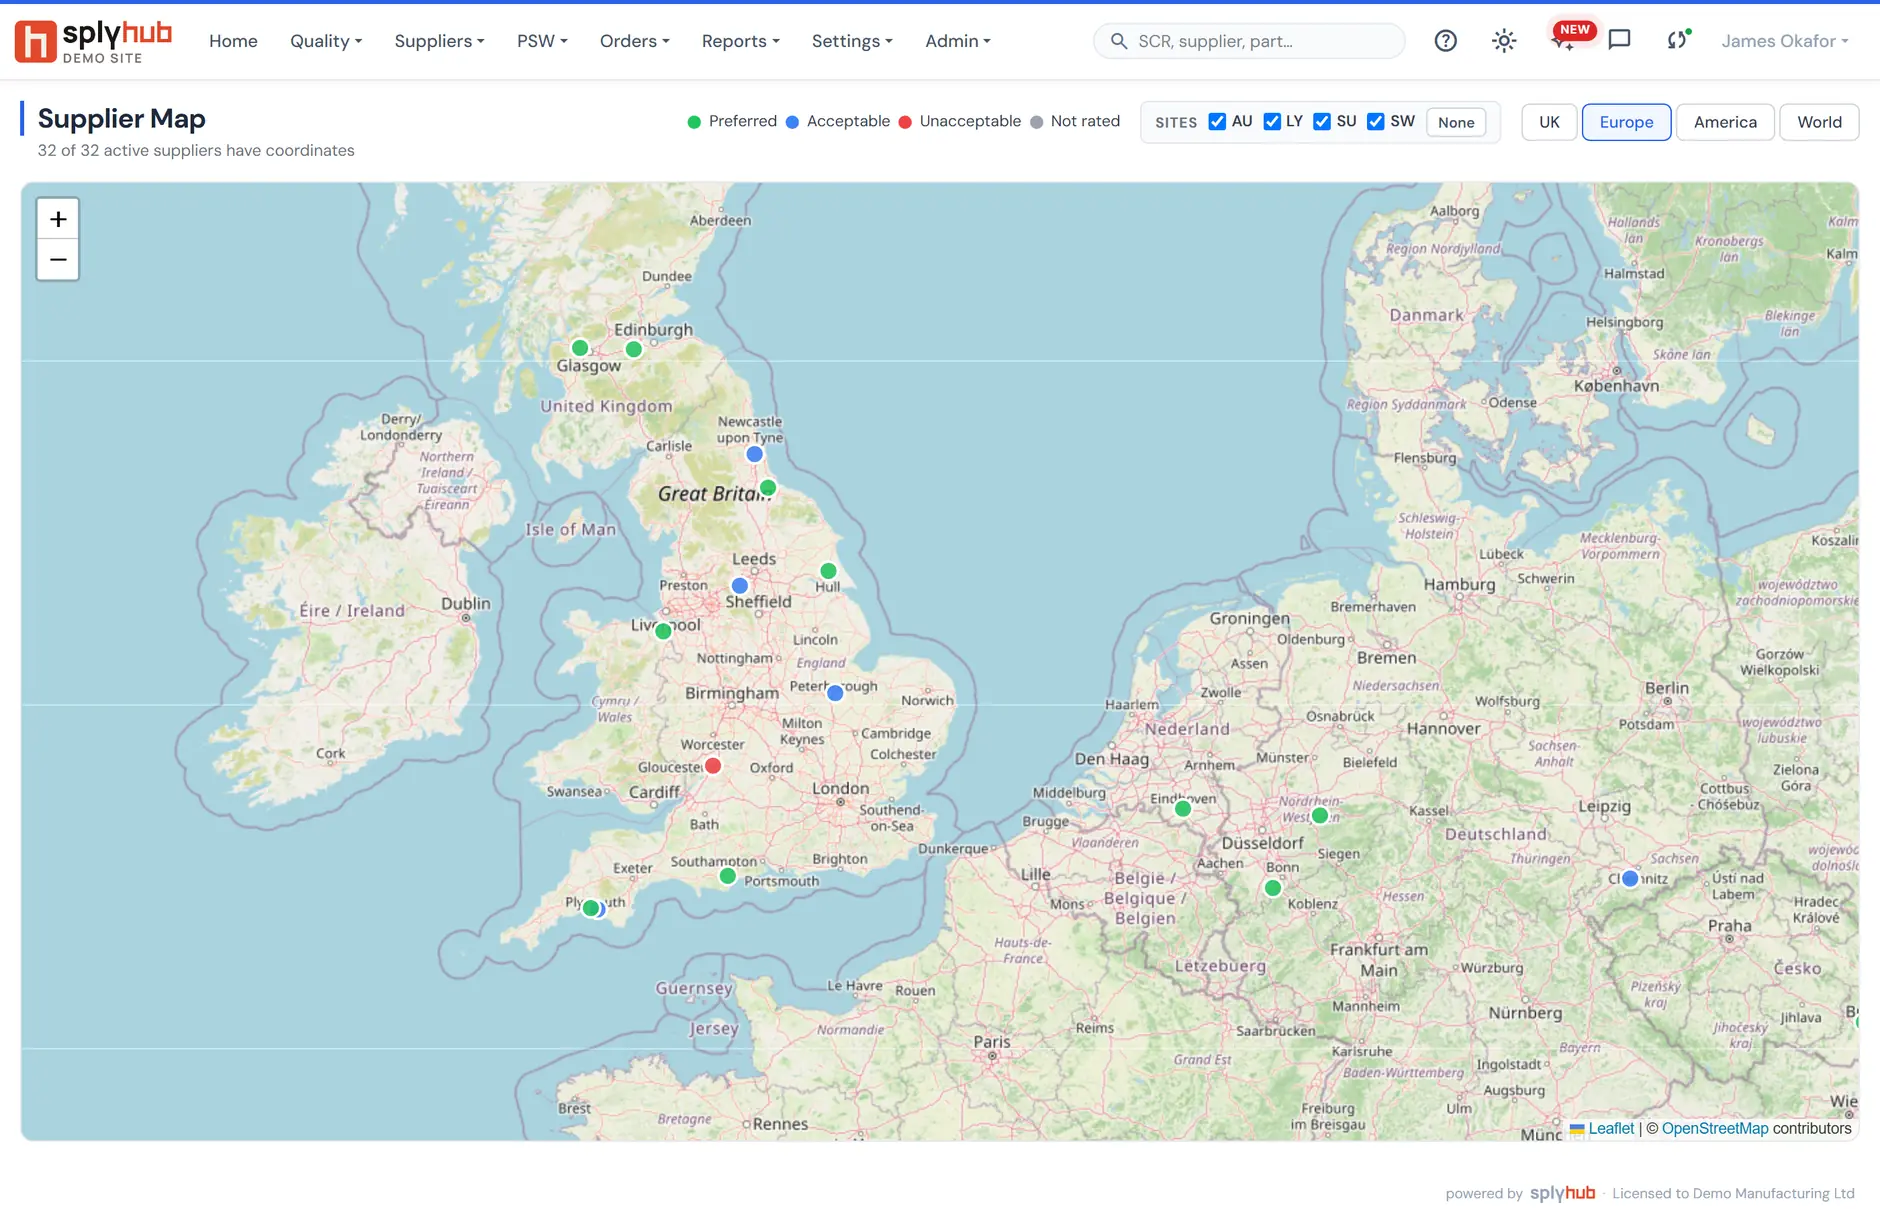
Task: Click the sync status refresh icon
Action: [1678, 41]
